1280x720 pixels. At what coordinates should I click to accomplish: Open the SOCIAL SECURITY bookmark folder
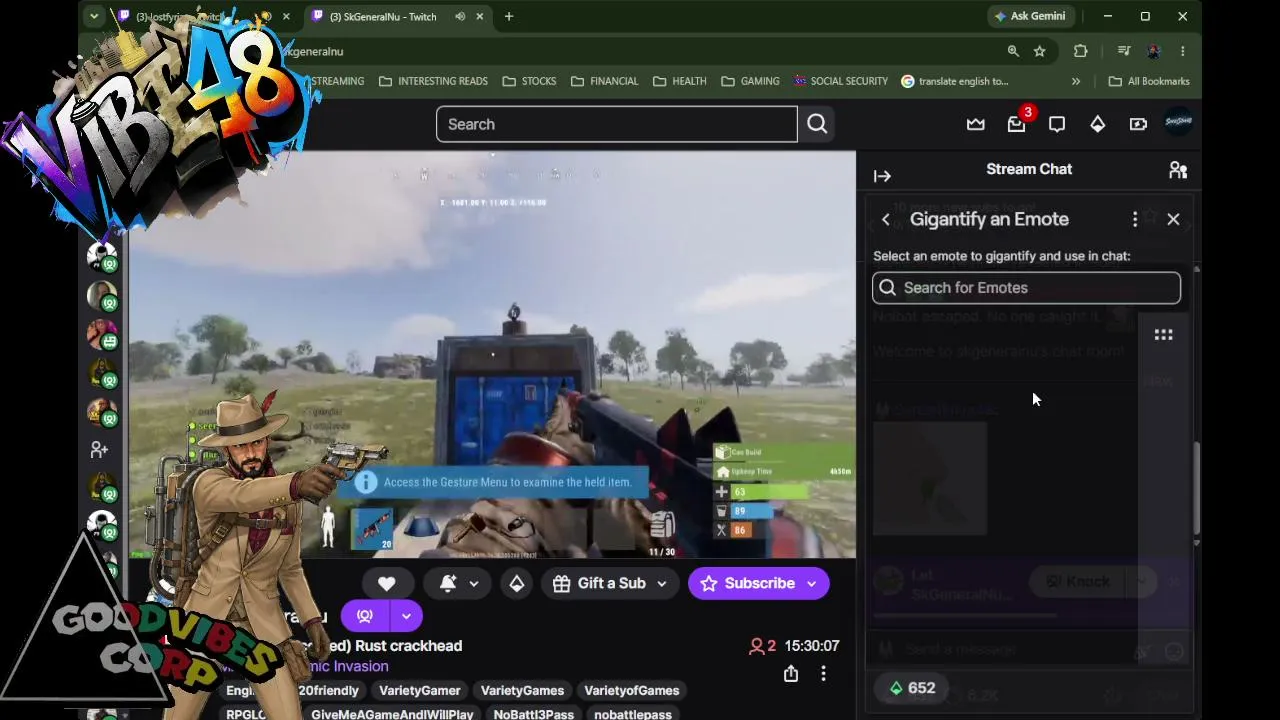840,81
